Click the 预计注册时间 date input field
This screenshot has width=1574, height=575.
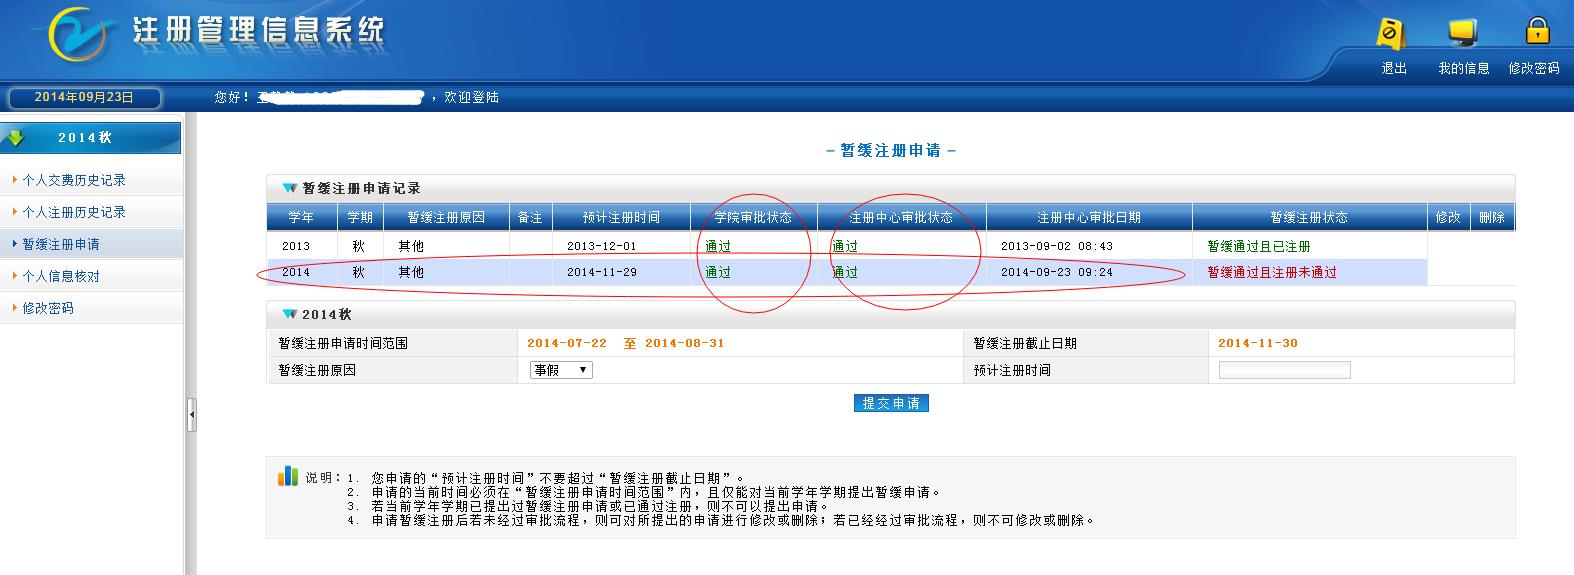click(1284, 370)
